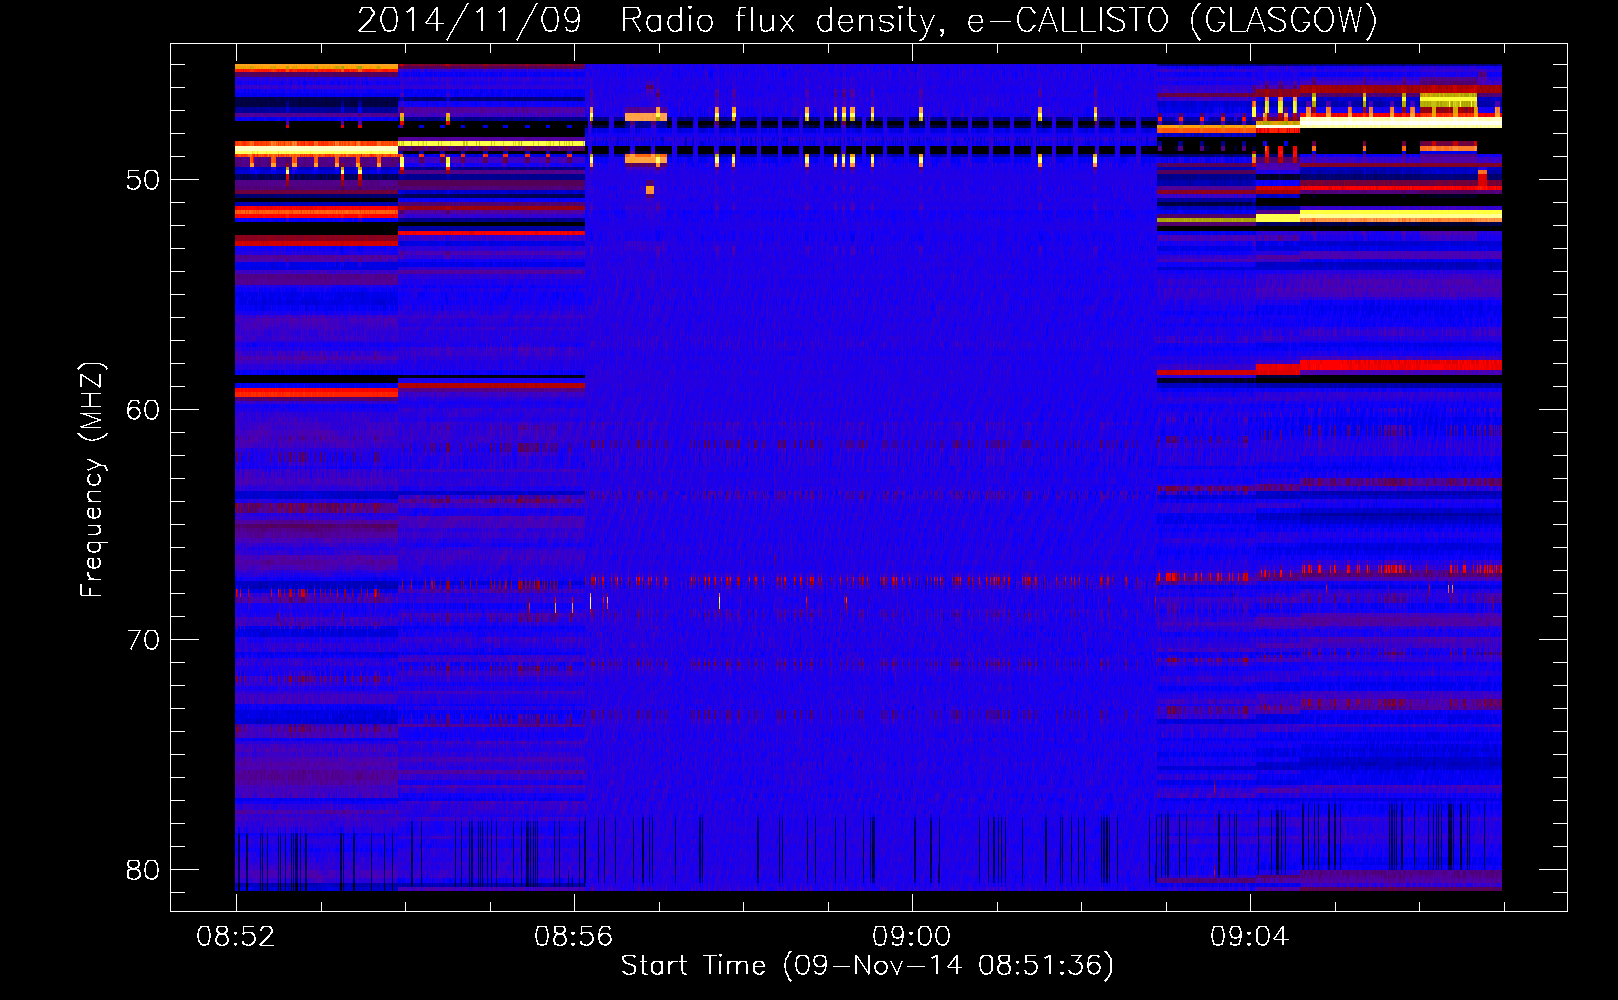Click the 'Start Time (09-Nov-14 08:51:36)' axis label
1618x1000 pixels.
click(x=867, y=966)
